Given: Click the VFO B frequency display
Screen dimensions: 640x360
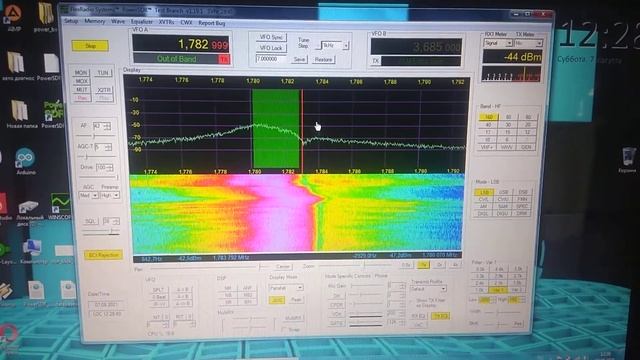Looking at the screenshot, I should 416,47.
